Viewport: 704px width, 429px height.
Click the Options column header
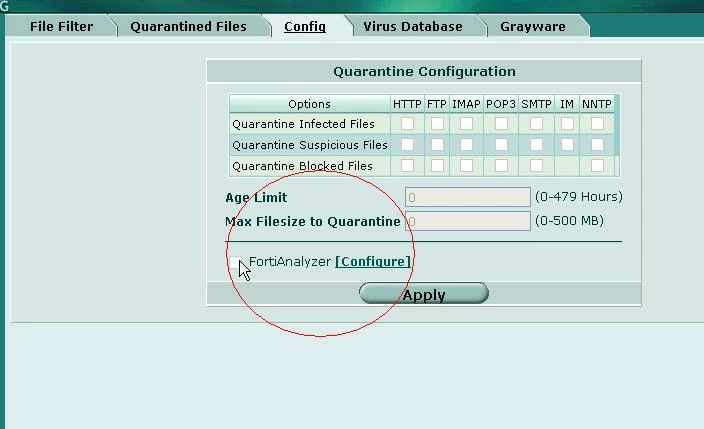click(309, 104)
